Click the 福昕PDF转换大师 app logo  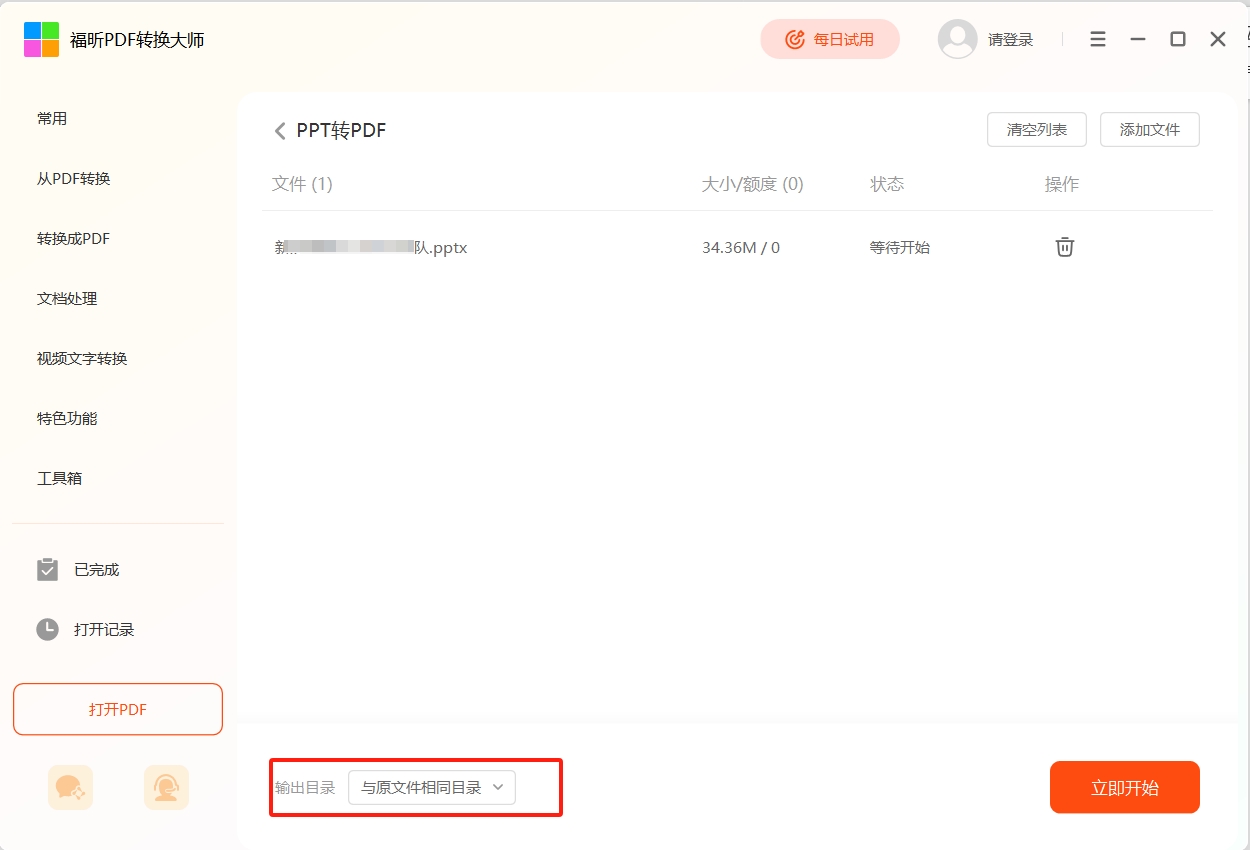(41, 40)
